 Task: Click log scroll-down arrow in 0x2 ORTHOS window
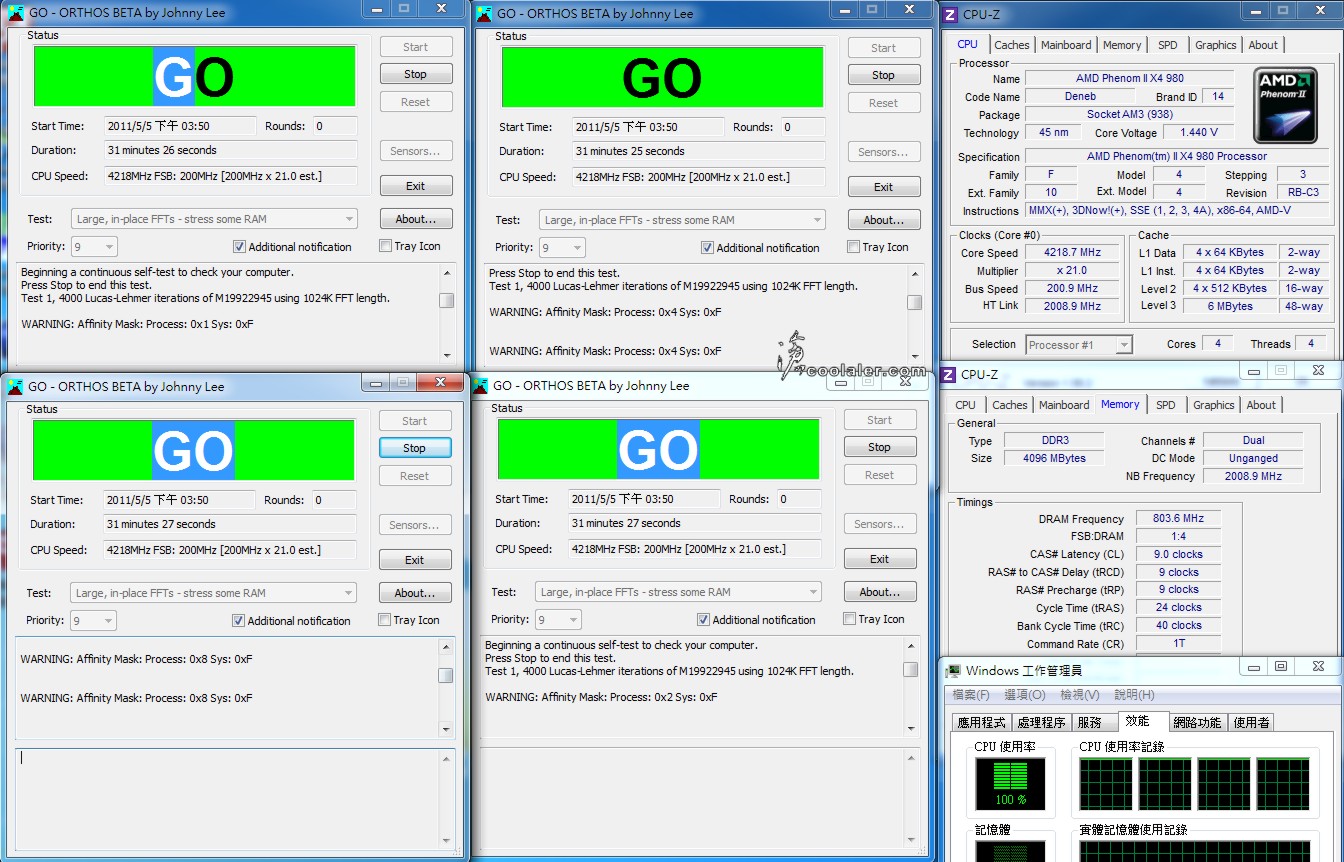coord(910,728)
